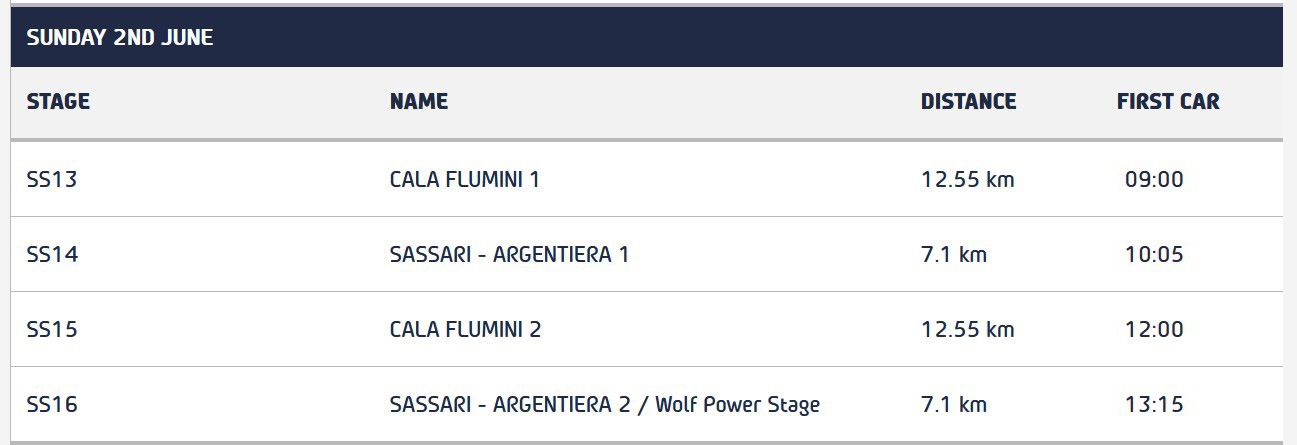Open CALA FLUMINI 1 stage name
Image resolution: width=1297 pixels, height=445 pixels.
465,180
